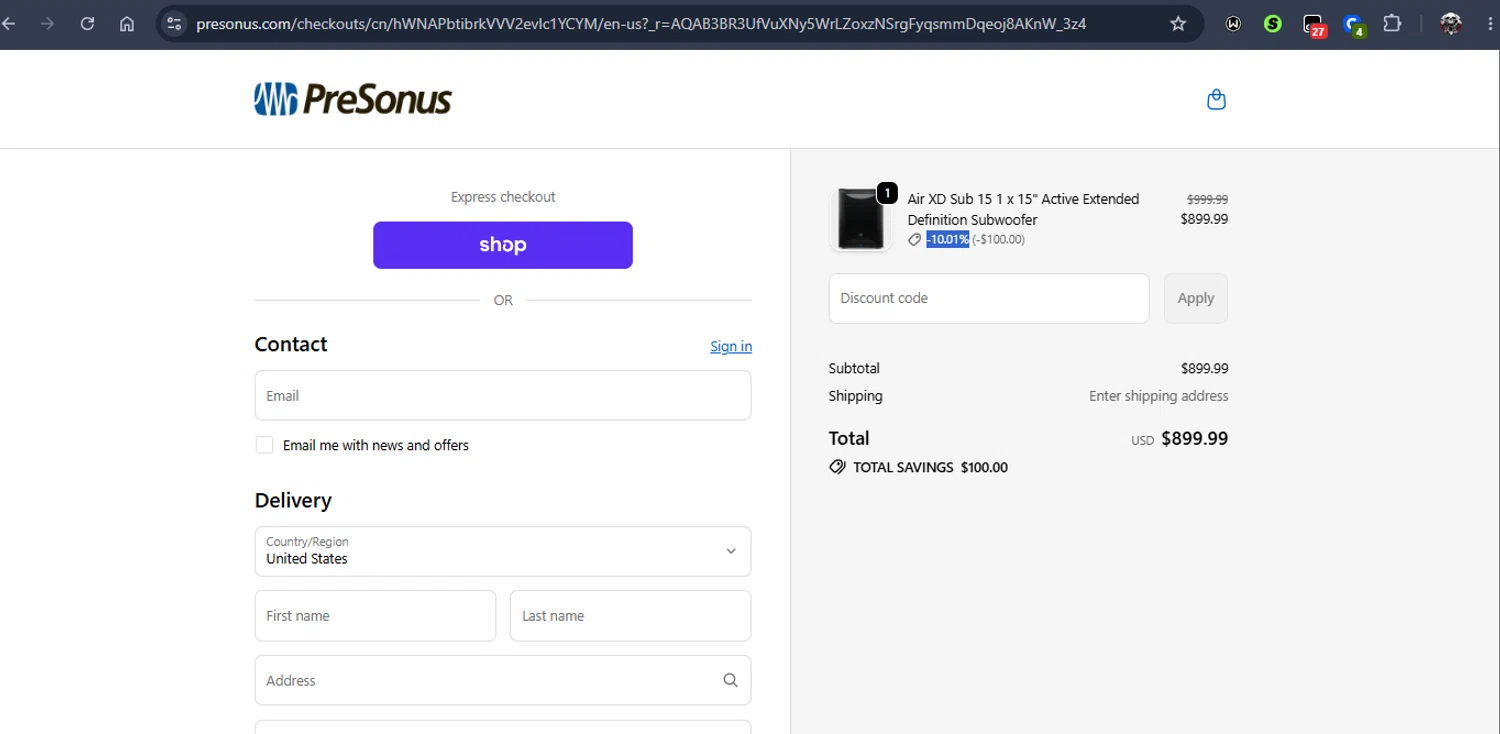This screenshot has height=734, width=1500.
Task: Click the product name Air XD Sub 15
Action: [x=1023, y=209]
